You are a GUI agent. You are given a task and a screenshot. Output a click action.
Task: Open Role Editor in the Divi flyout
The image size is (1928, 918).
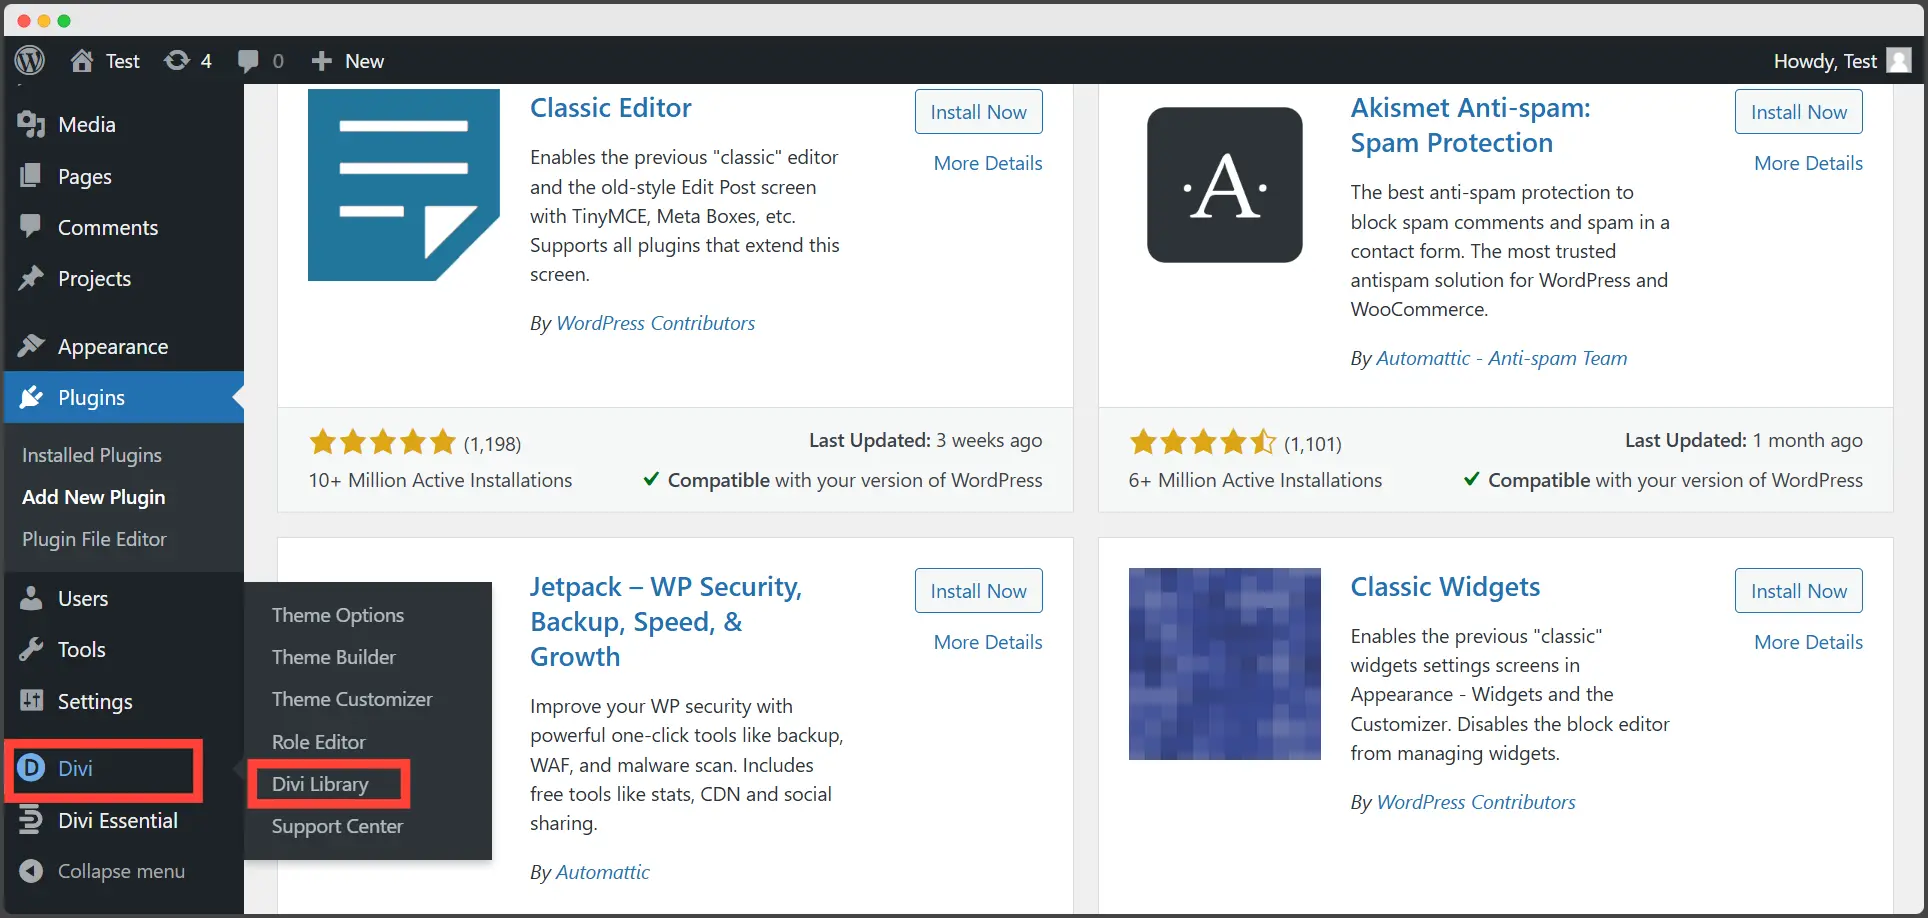[x=319, y=742]
